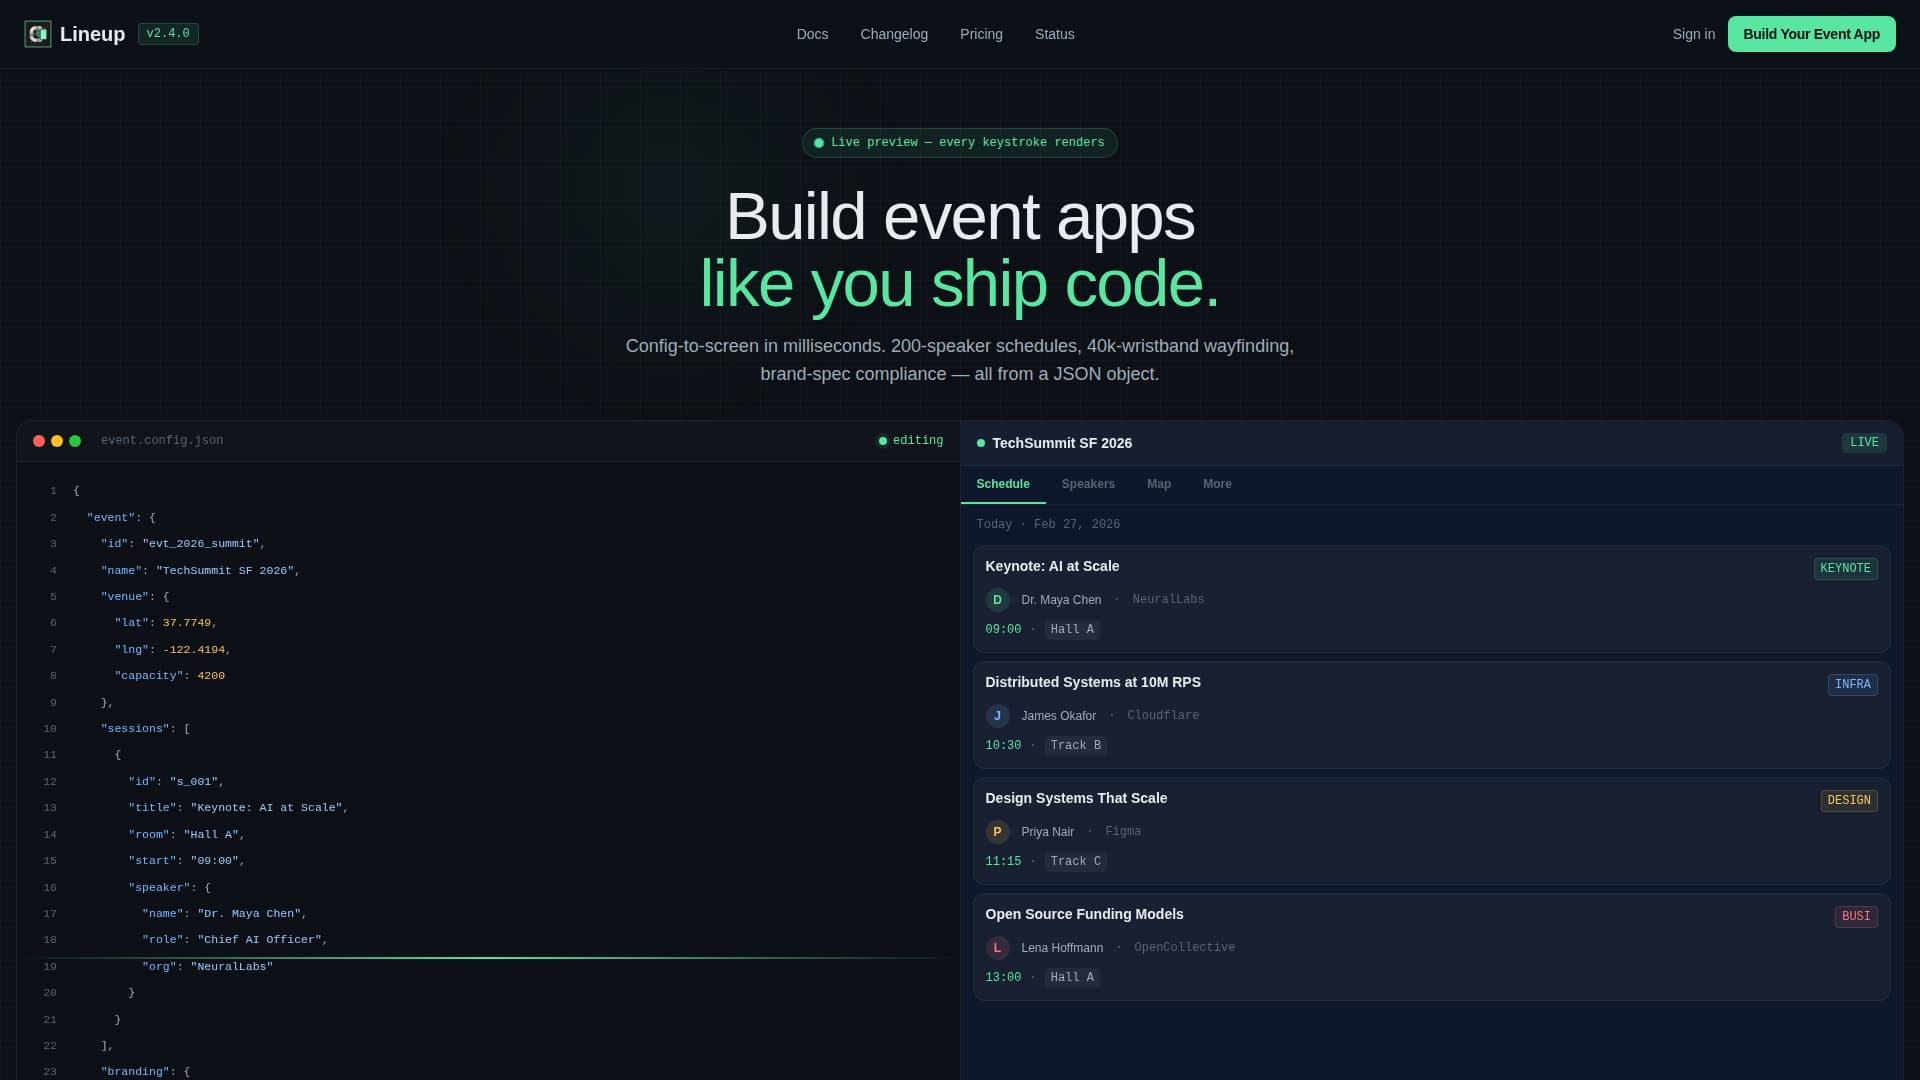Click the "09:00" start value in code
This screenshot has height=1080, width=1920.
coord(215,861)
